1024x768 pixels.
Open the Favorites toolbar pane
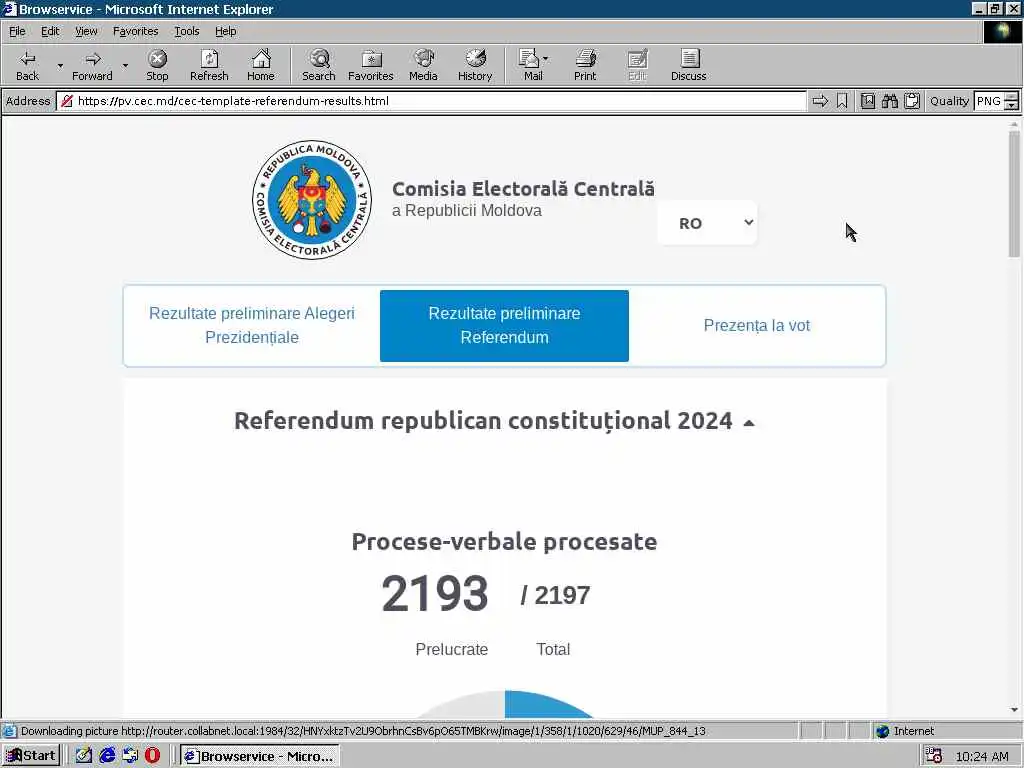(371, 65)
